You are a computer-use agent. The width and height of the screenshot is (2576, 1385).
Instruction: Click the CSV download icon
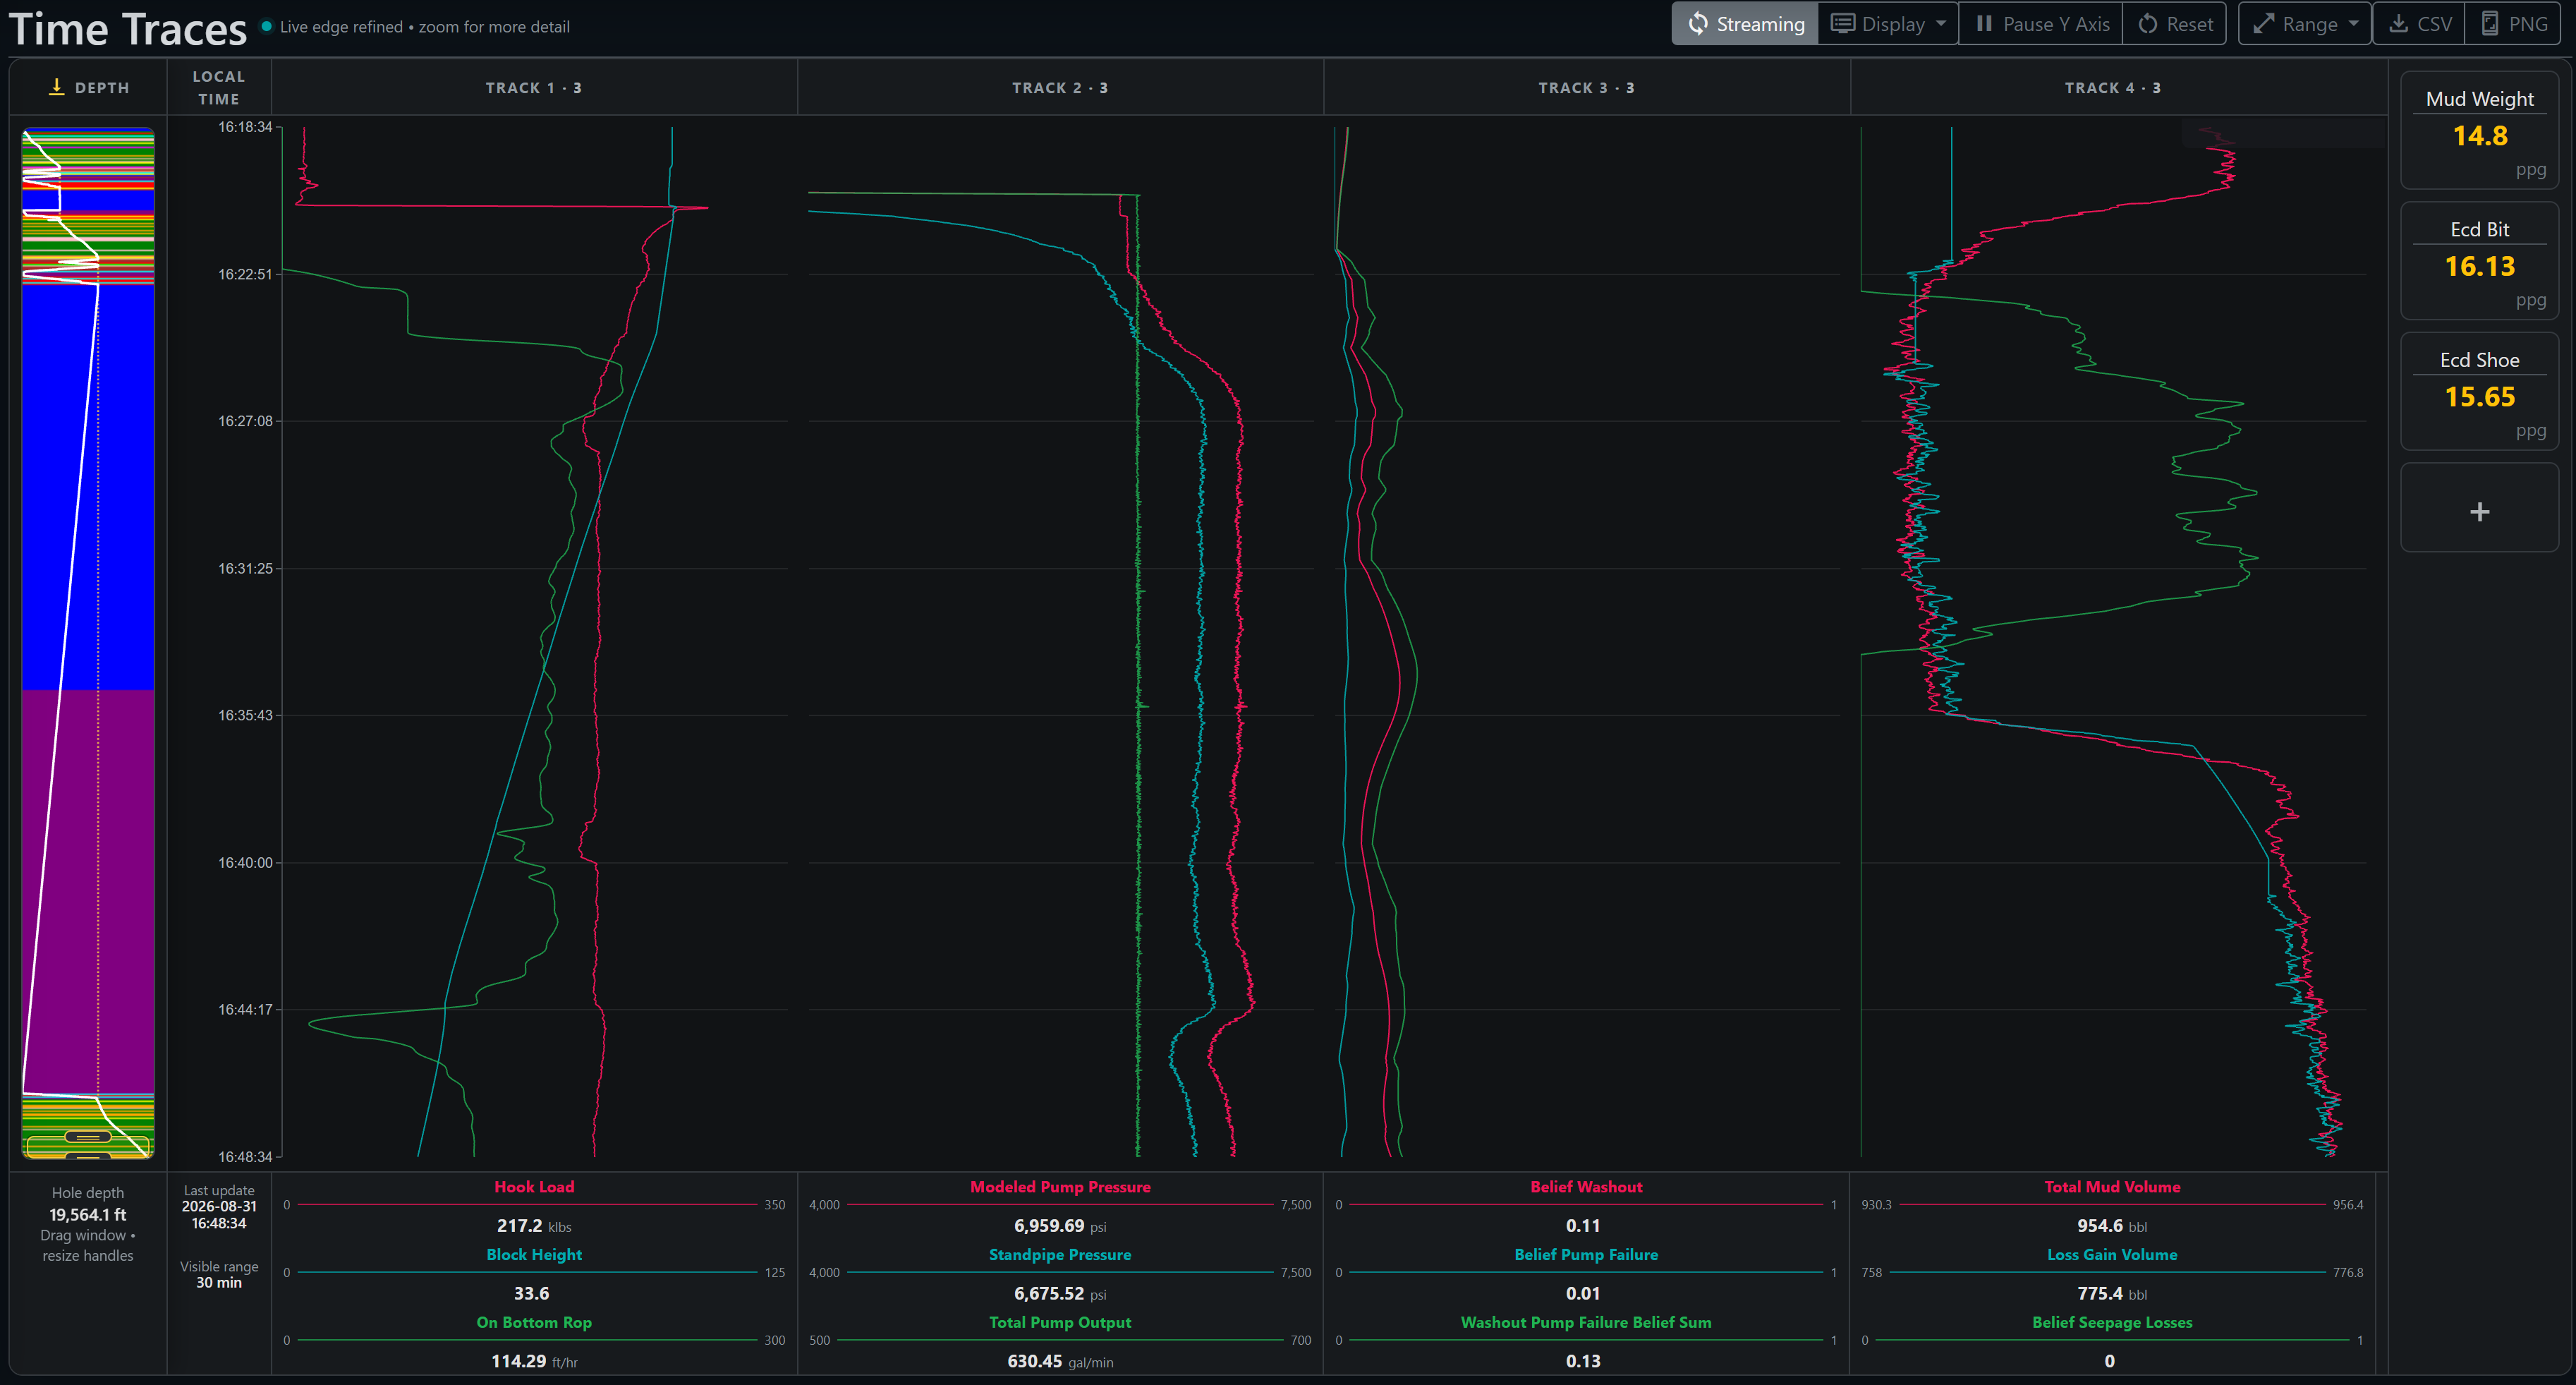point(2398,24)
